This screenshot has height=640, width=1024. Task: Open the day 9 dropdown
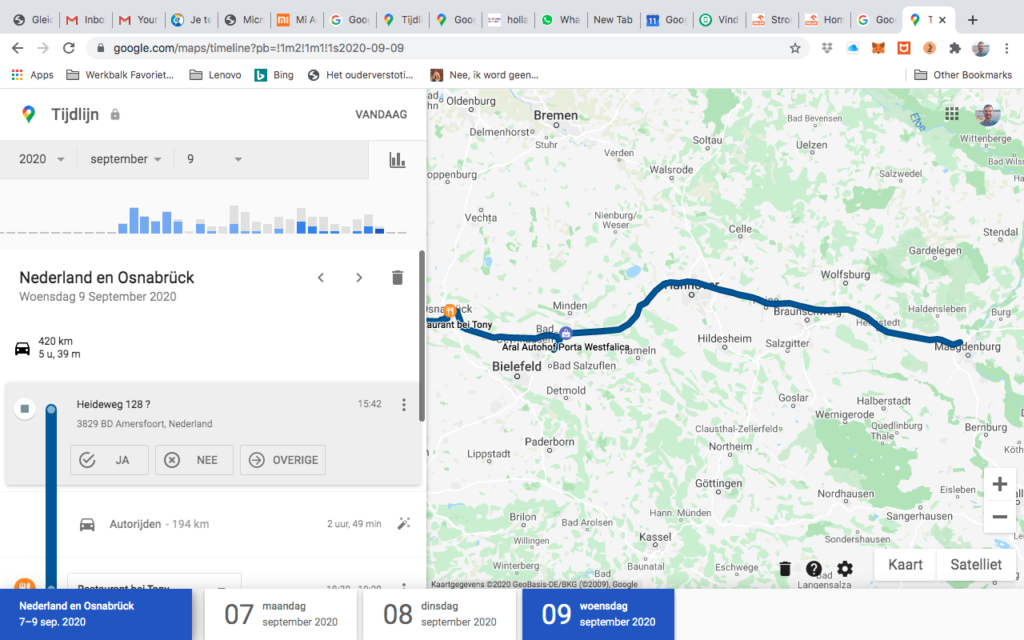(x=214, y=159)
